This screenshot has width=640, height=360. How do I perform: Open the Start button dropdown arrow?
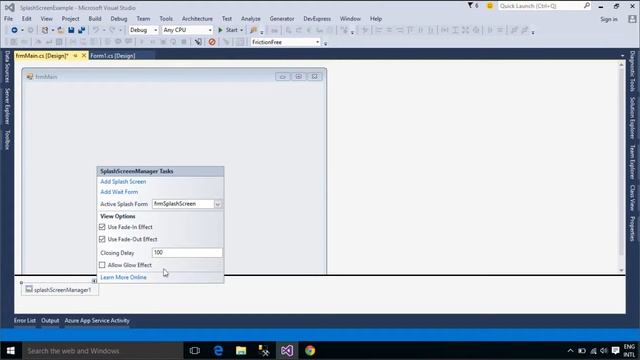coord(242,30)
